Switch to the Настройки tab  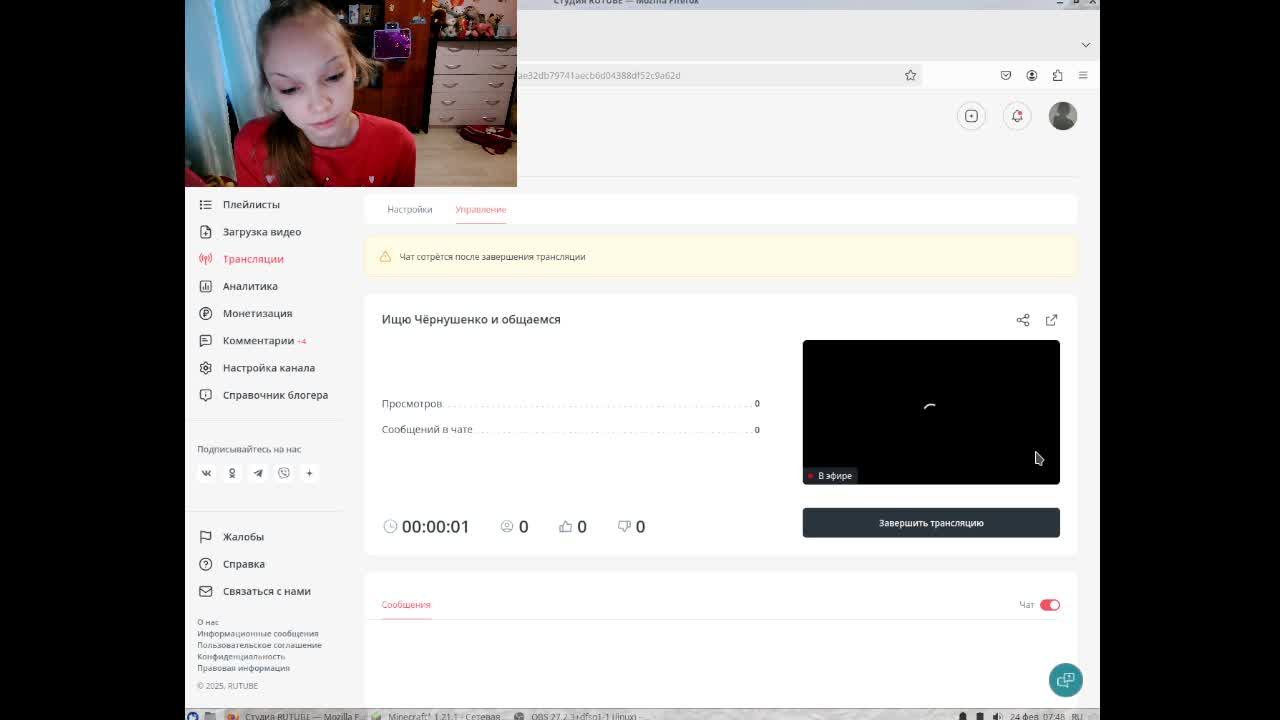pyautogui.click(x=410, y=209)
